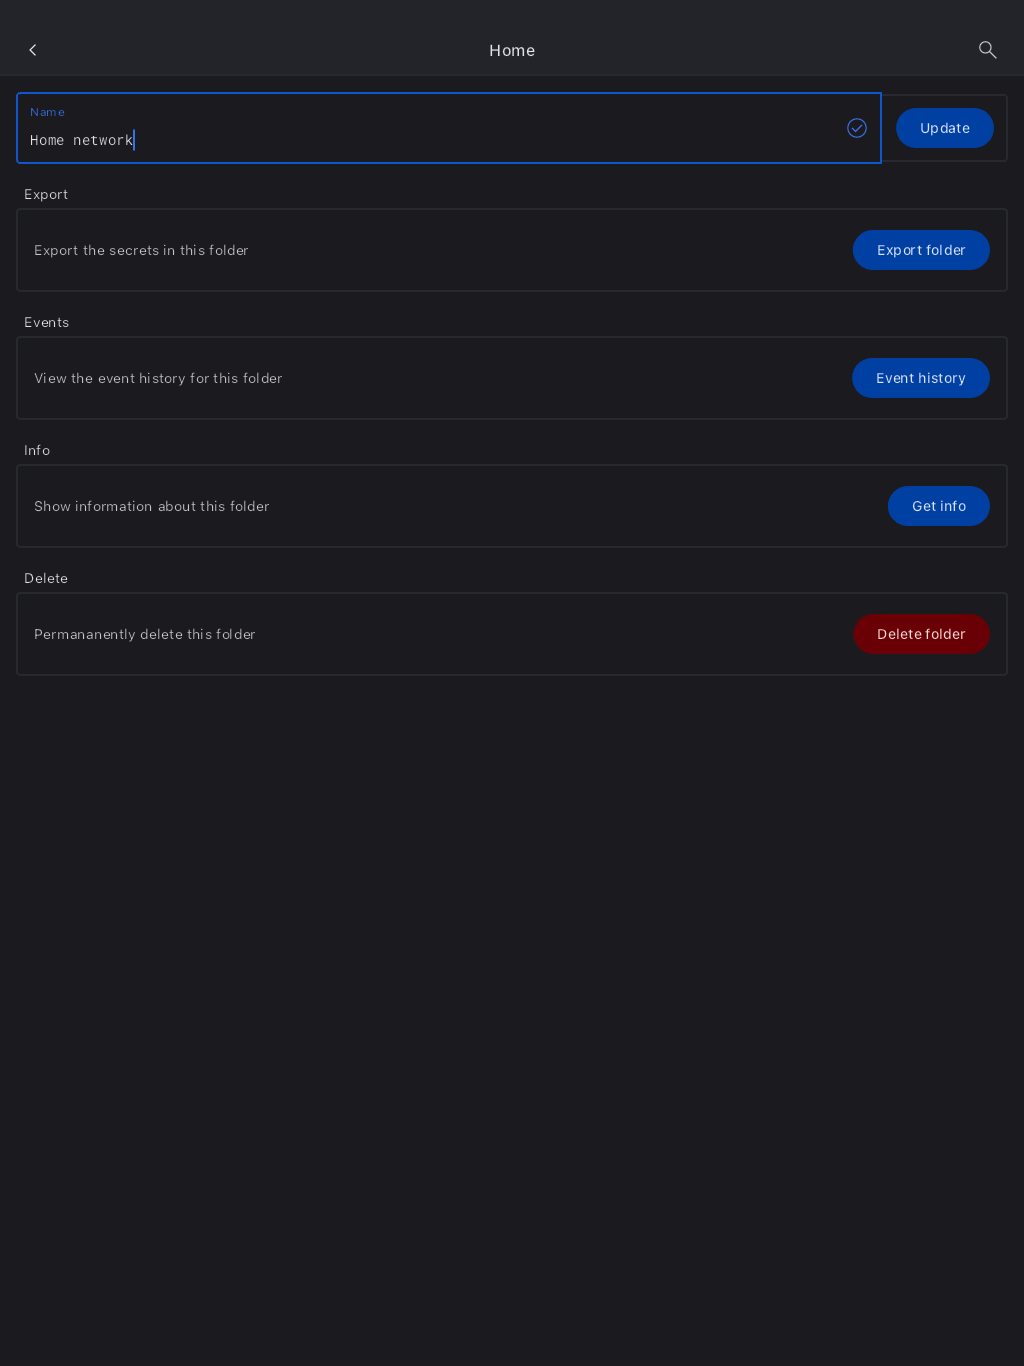This screenshot has height=1366, width=1024.
Task: Click the Home title in header
Action: click(x=512, y=51)
